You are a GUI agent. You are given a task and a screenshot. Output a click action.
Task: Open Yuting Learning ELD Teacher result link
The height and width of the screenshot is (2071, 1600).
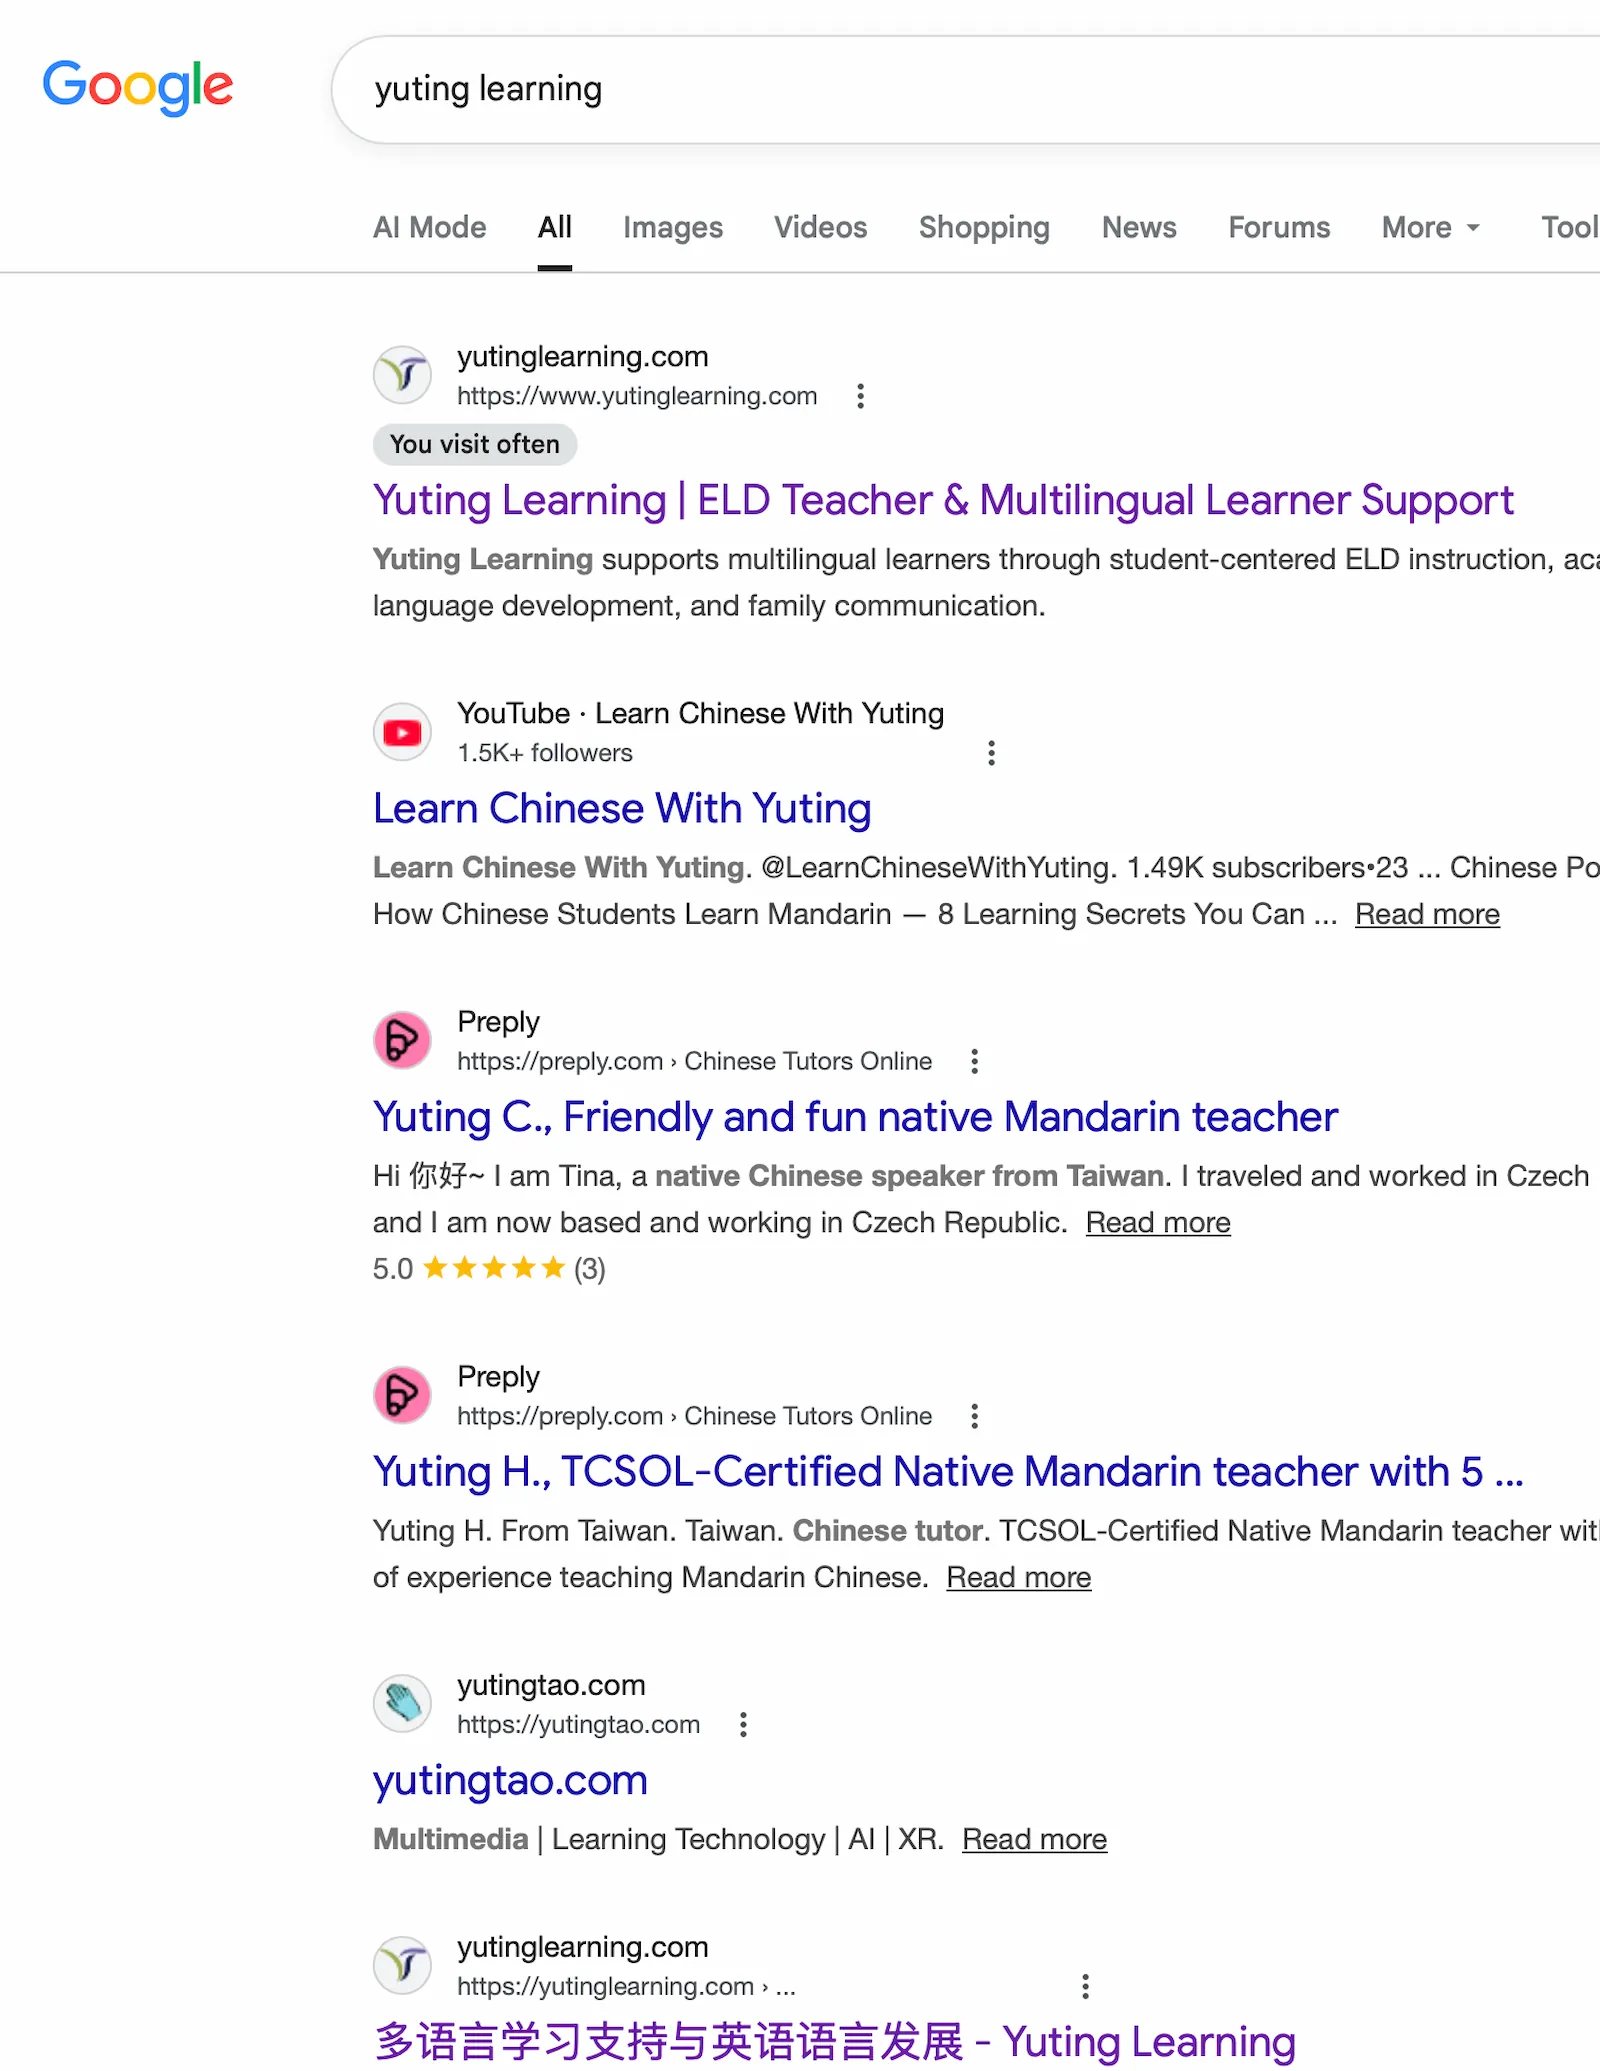[x=943, y=501]
